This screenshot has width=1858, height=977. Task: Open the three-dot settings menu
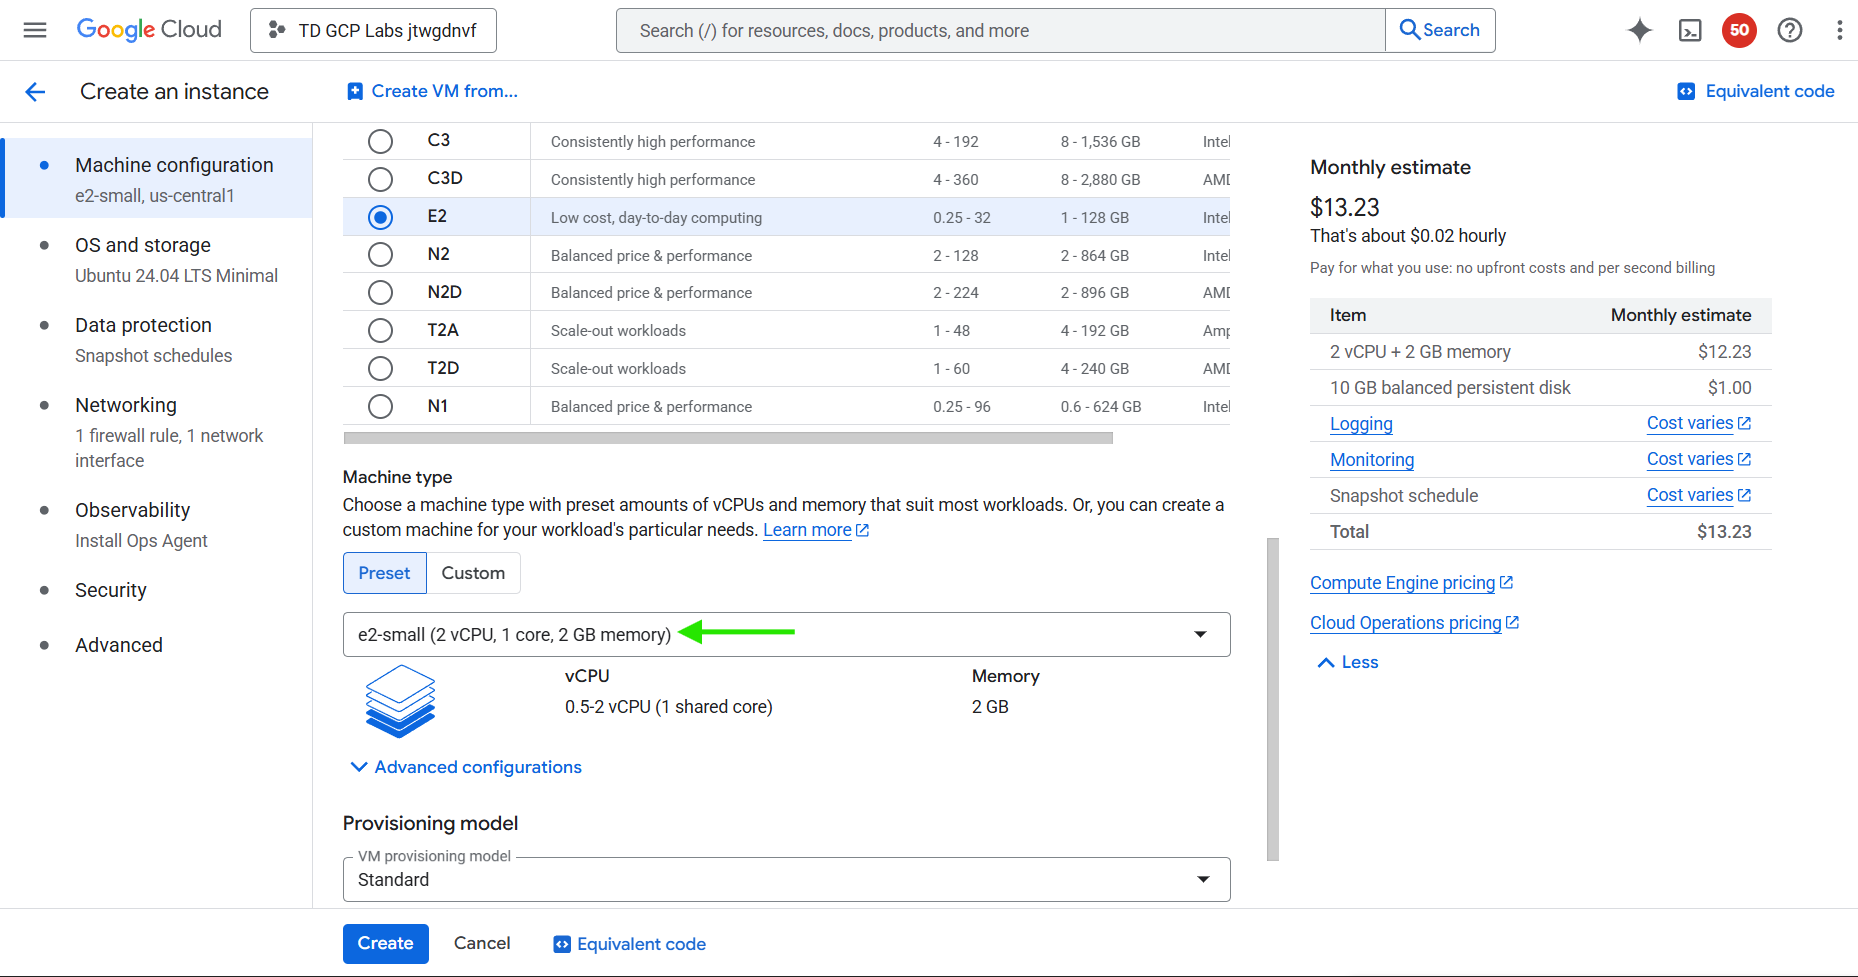click(1839, 30)
